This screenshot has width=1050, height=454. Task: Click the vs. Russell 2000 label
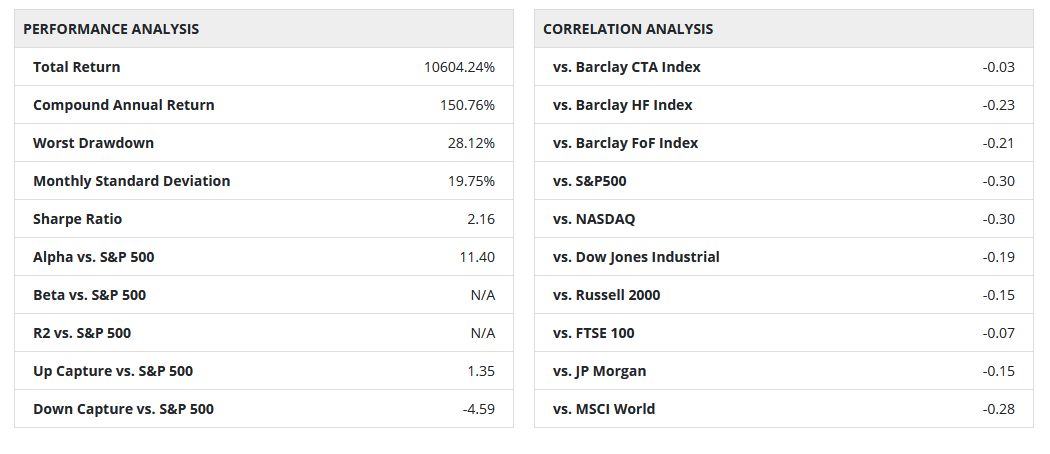point(607,295)
